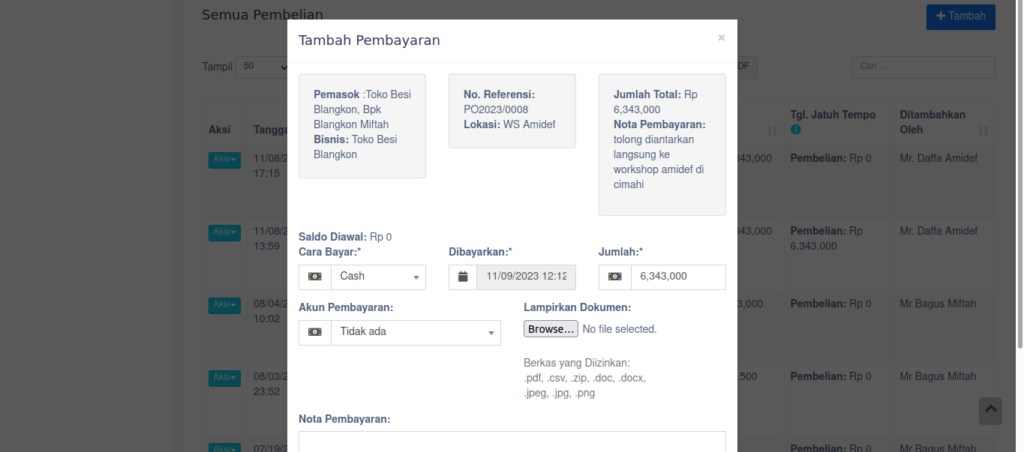This screenshot has height=452, width=1024.
Task: Open the Aksi menu in first table row
Action: 224,160
